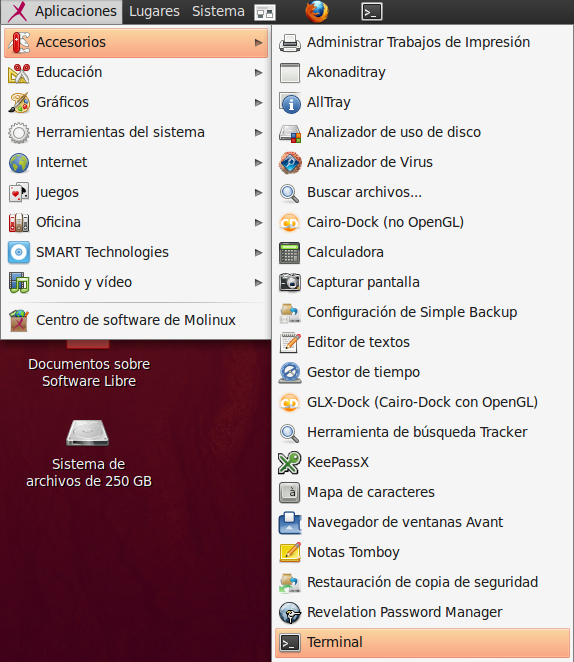574x662 pixels.
Task: Open the Educación category
Action: (136, 72)
